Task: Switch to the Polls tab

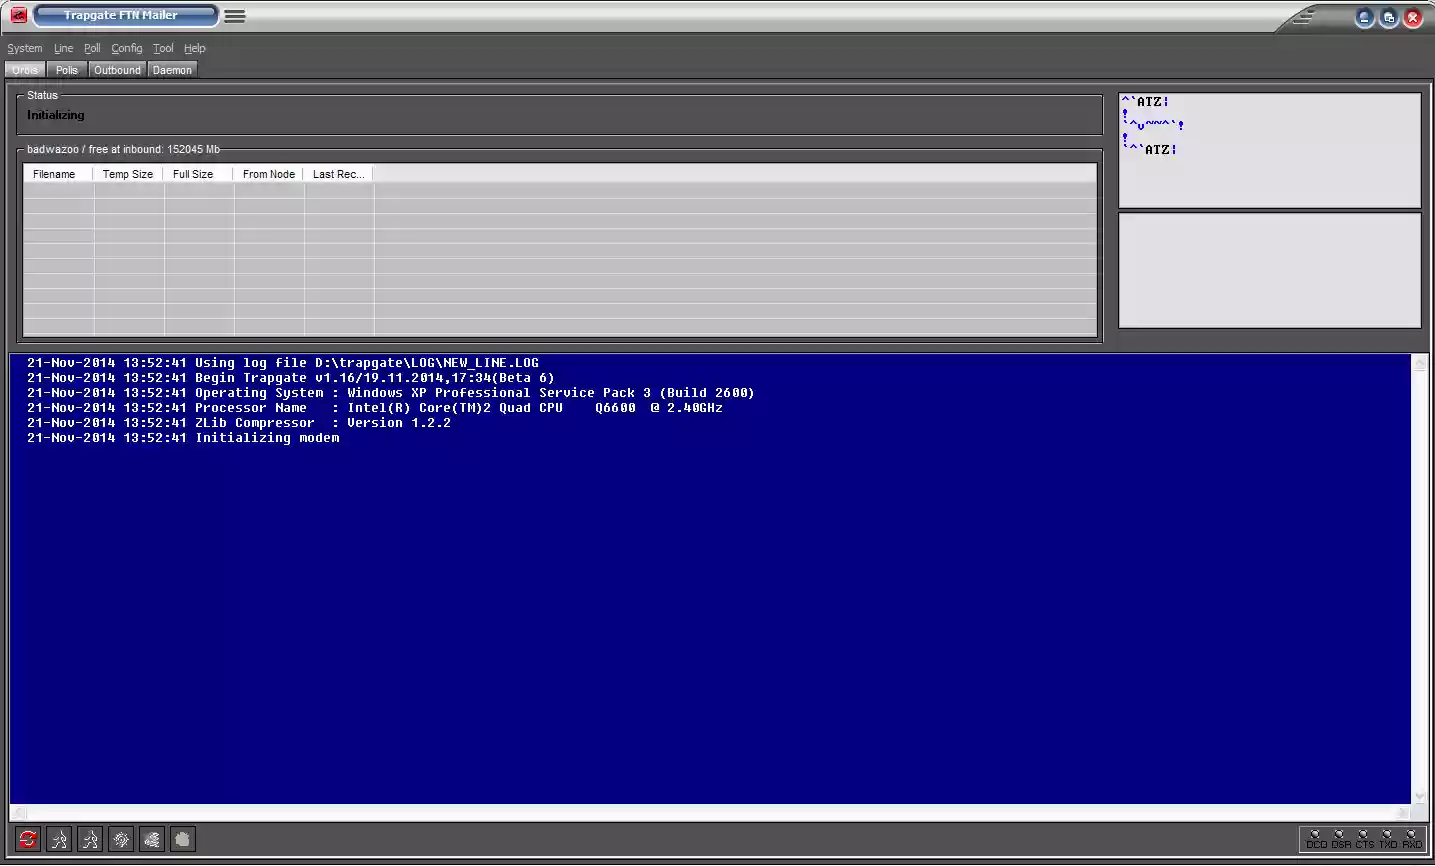Action: pos(66,69)
